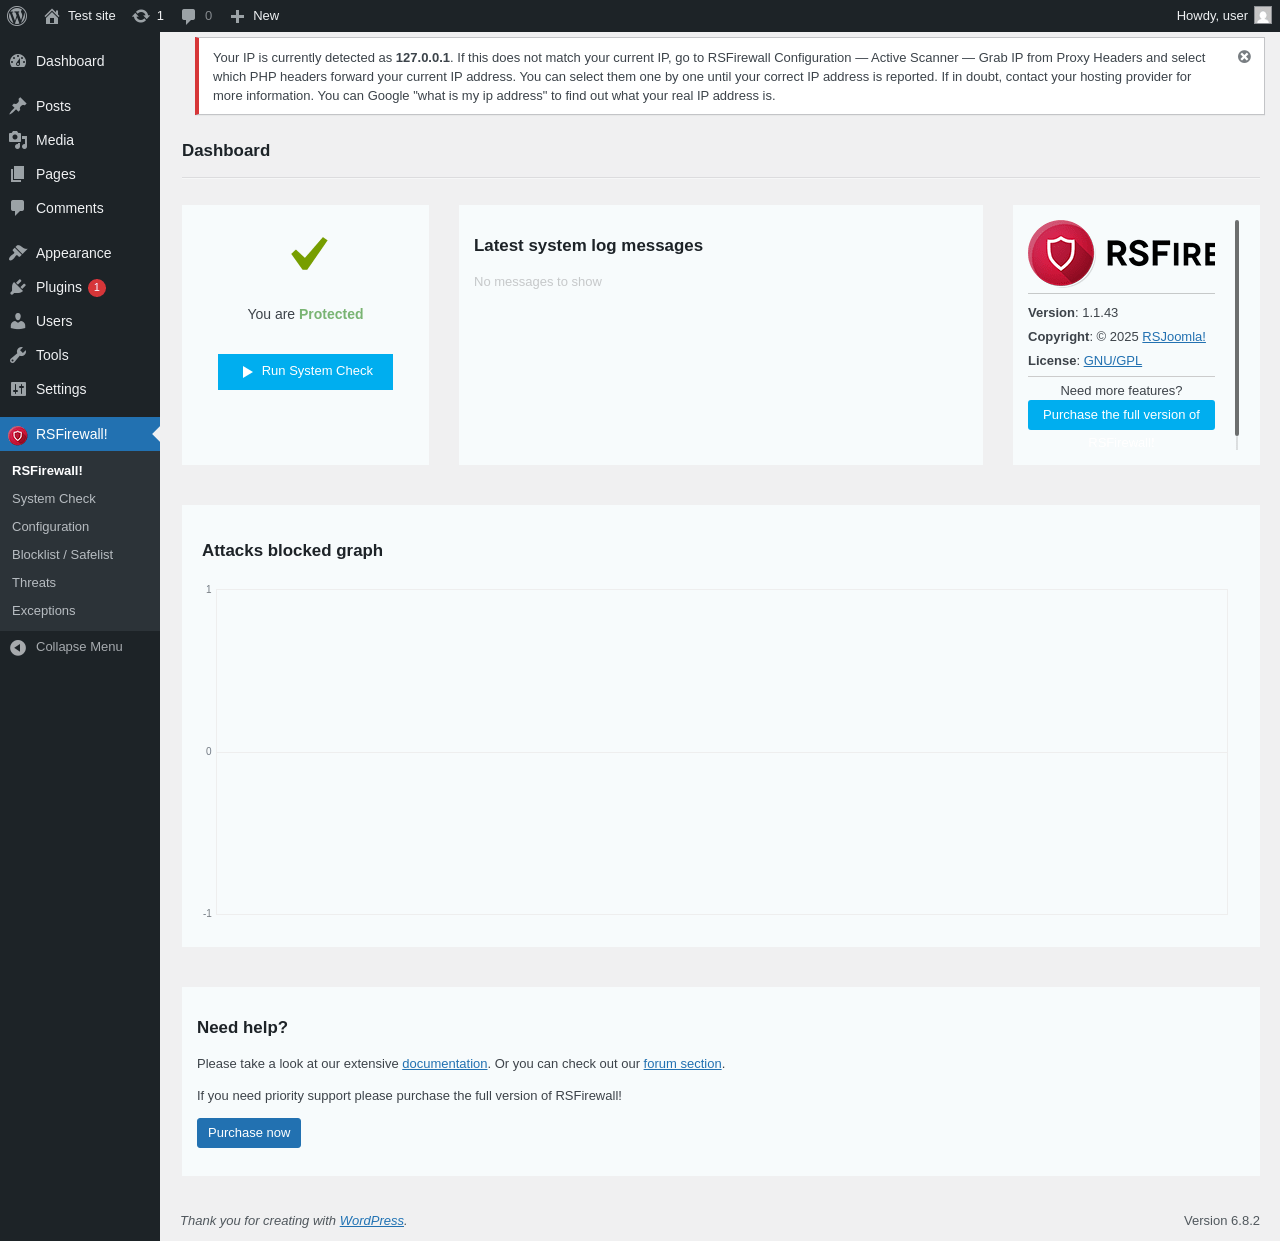Click the Settings sliders icon
Viewport: 1280px width, 1241px height.
[x=18, y=389]
